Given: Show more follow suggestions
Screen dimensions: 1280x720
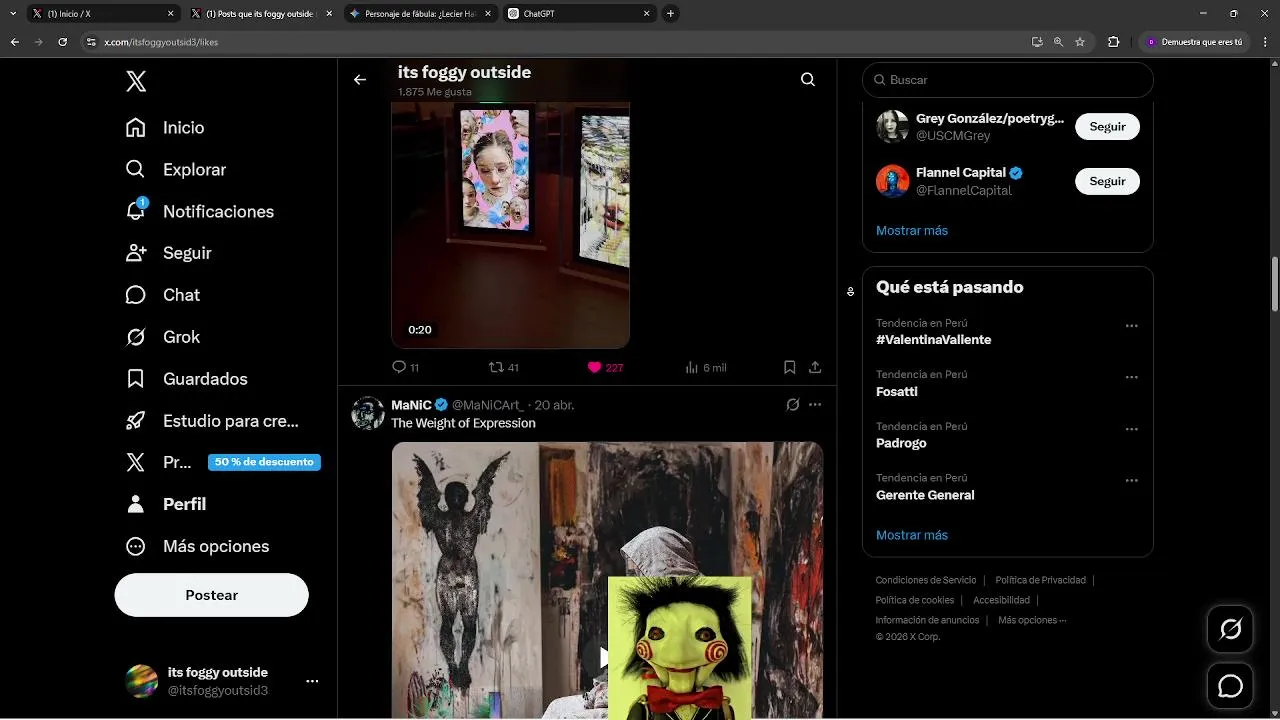Looking at the screenshot, I should tap(912, 230).
